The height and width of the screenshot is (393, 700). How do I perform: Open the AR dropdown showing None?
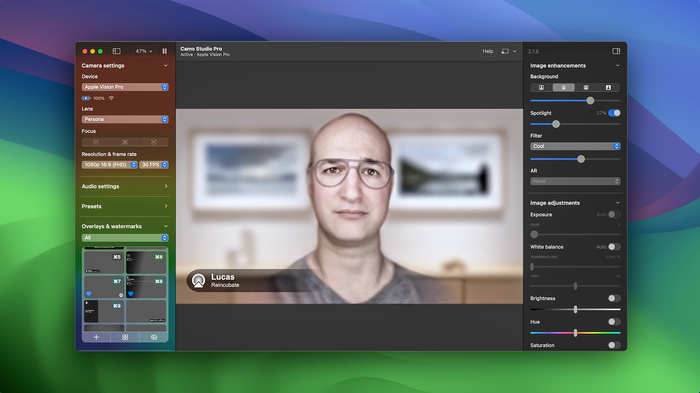pos(575,181)
